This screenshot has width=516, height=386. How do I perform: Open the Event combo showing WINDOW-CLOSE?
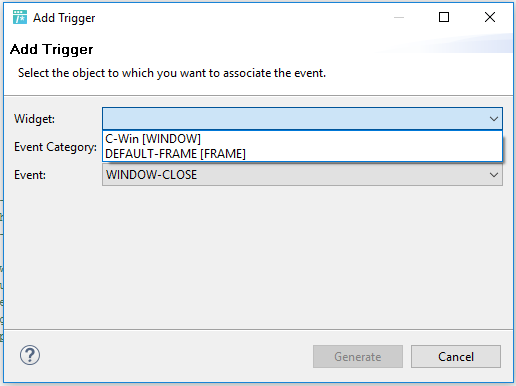pos(302,175)
